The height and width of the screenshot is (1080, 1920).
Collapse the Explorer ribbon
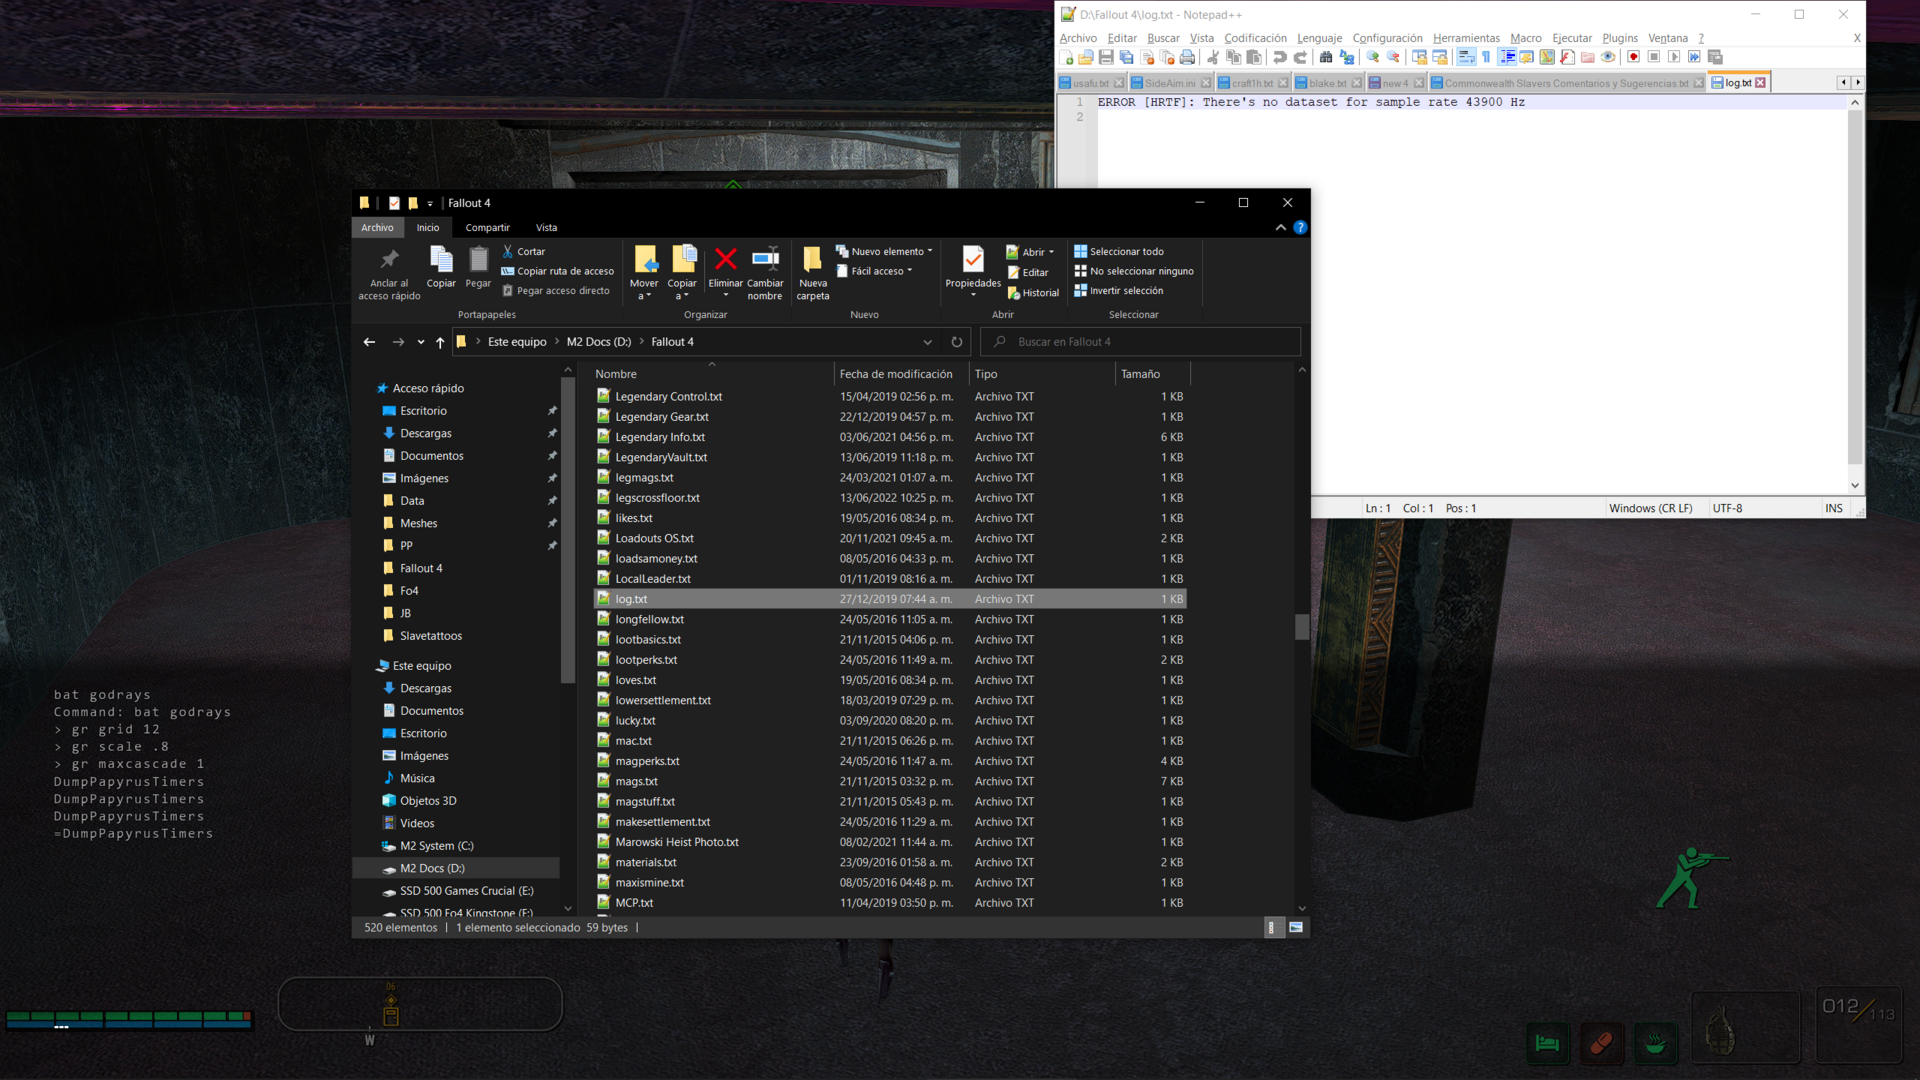point(1281,228)
